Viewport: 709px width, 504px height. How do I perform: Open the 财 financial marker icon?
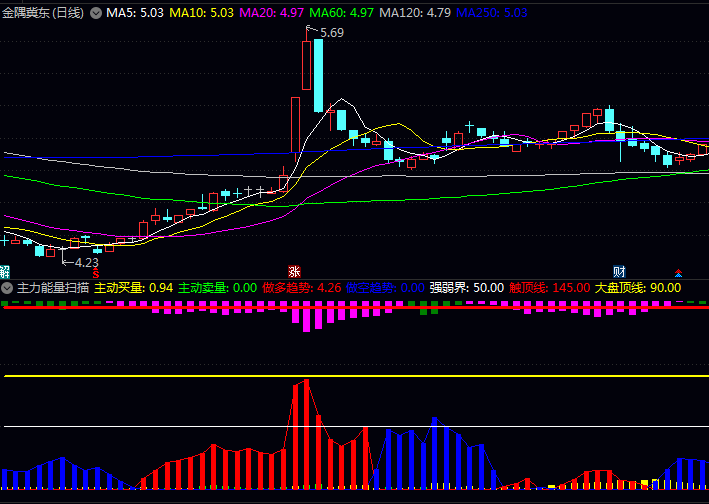click(619, 272)
